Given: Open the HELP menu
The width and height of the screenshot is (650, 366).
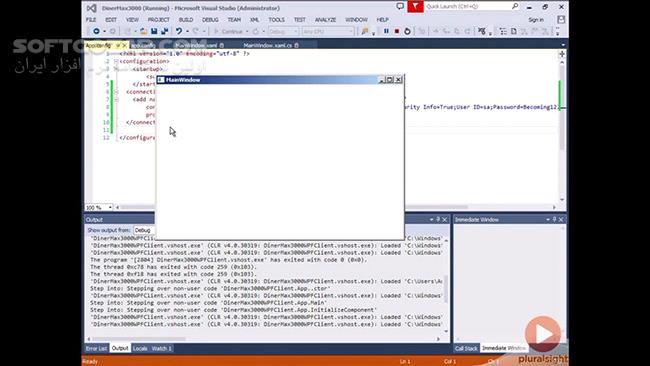Looking at the screenshot, I should (382, 19).
